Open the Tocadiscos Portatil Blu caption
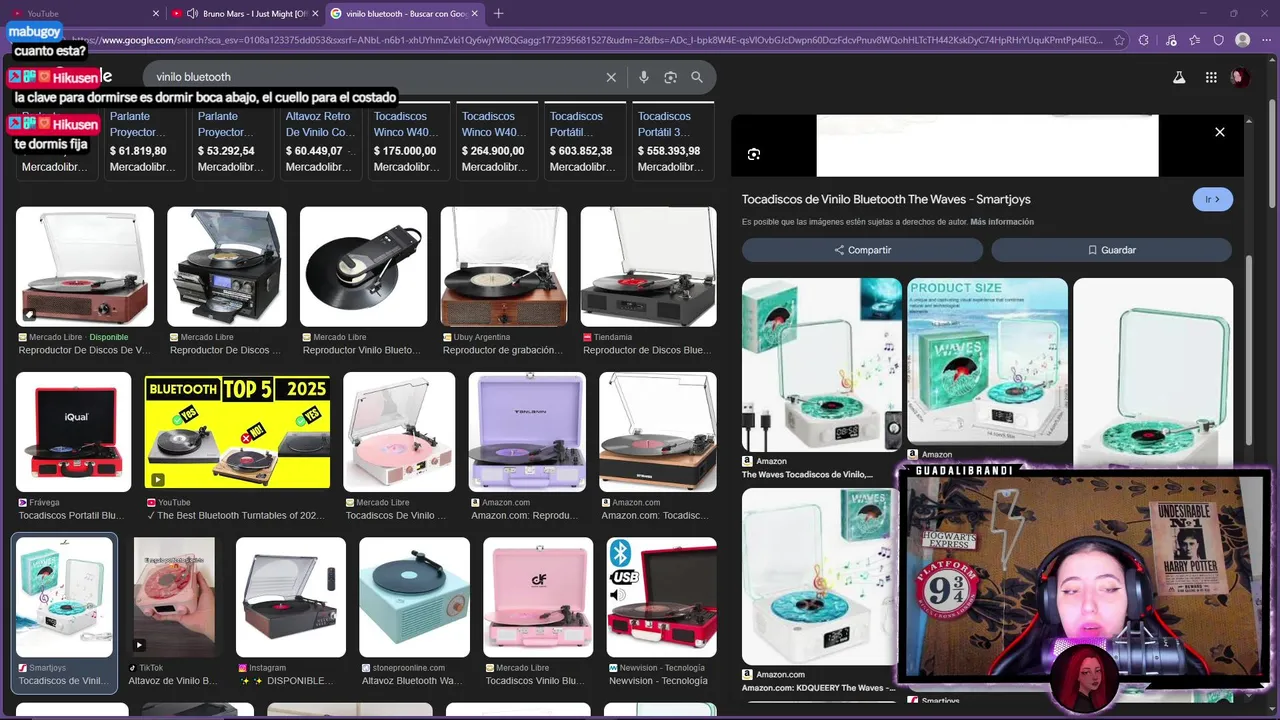 (x=72, y=515)
